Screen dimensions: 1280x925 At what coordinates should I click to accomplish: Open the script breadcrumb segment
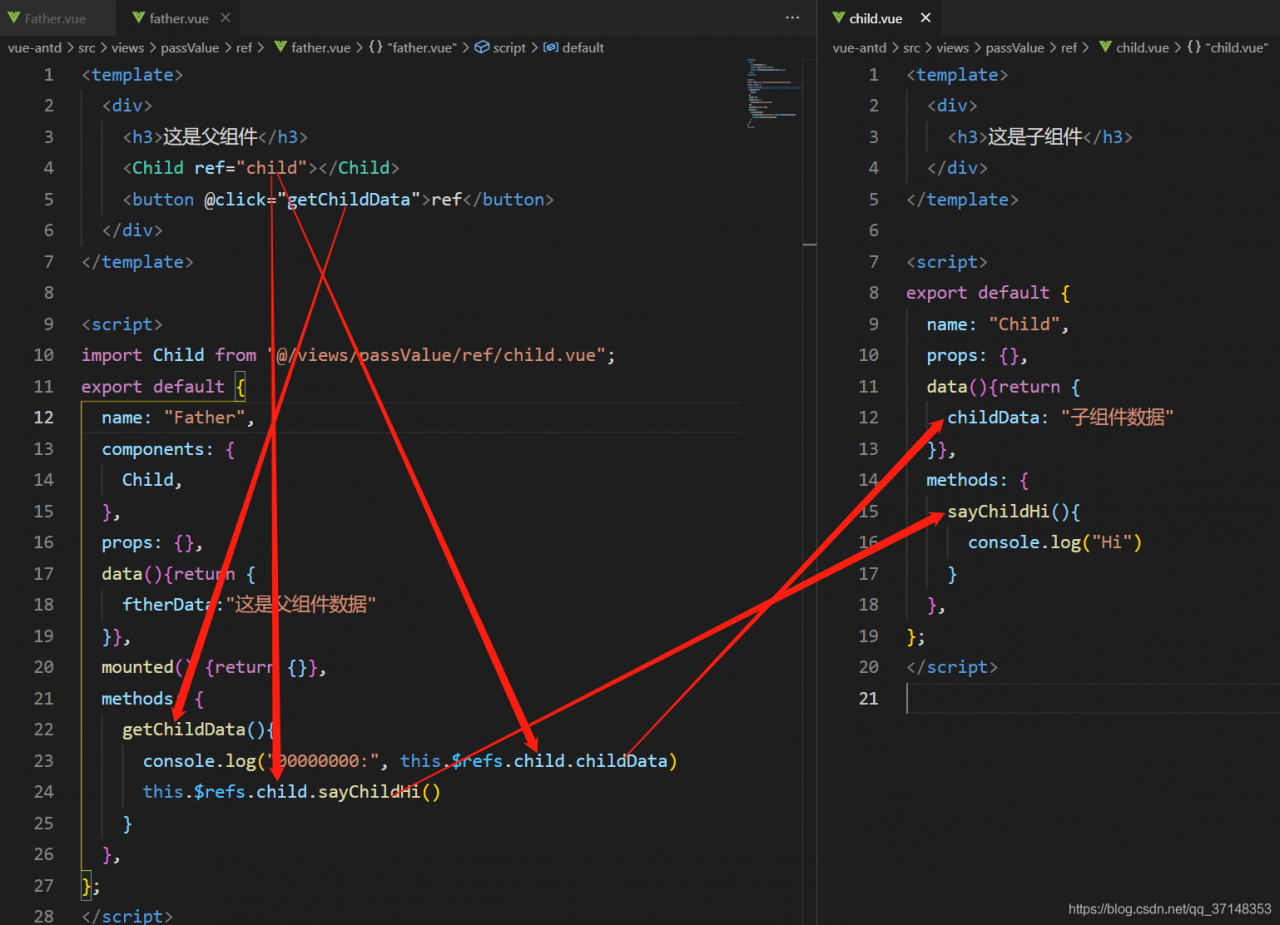(500, 47)
